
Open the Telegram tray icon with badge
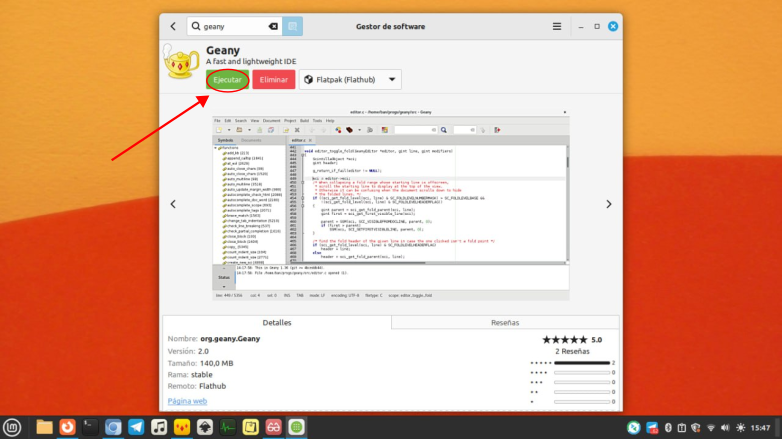(652, 428)
